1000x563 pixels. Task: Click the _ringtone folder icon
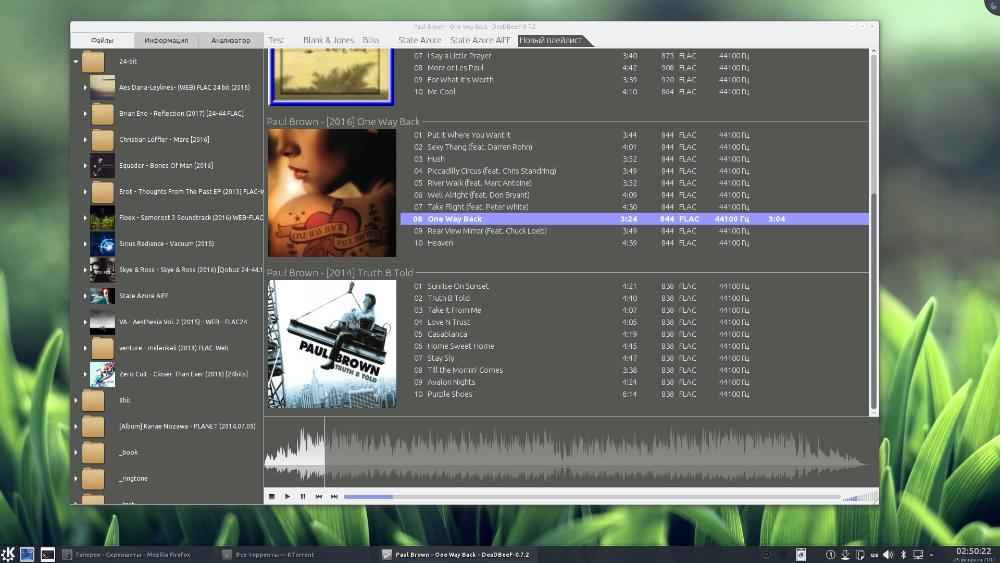93,479
